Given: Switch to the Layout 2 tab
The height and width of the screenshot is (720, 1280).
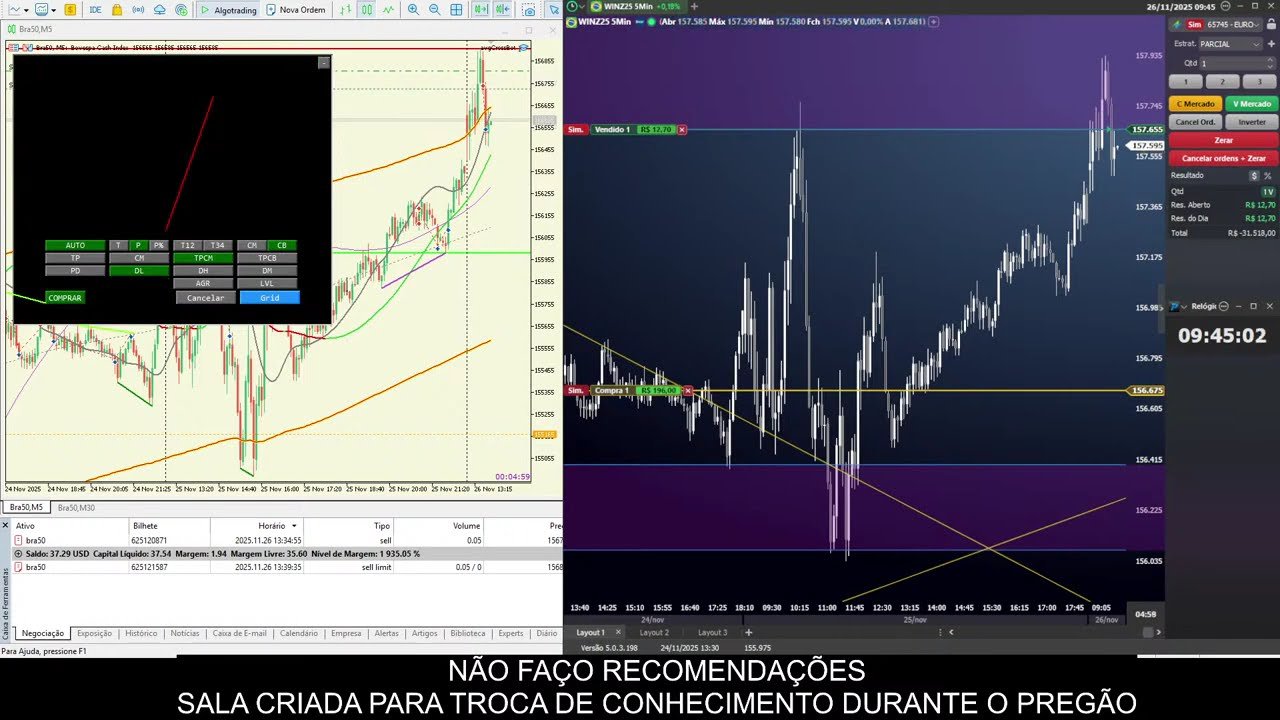Looking at the screenshot, I should pos(654,632).
